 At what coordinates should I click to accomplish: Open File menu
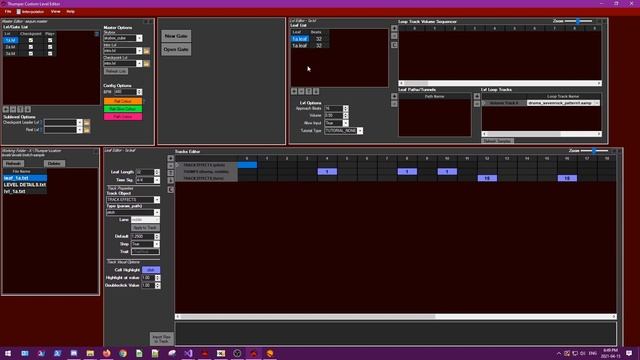8,11
